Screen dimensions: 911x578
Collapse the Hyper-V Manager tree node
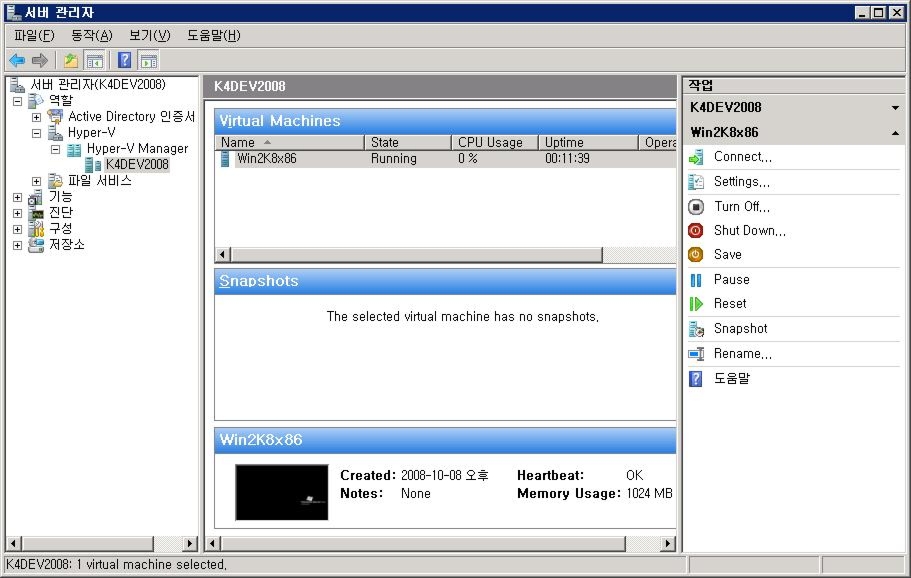[x=55, y=149]
